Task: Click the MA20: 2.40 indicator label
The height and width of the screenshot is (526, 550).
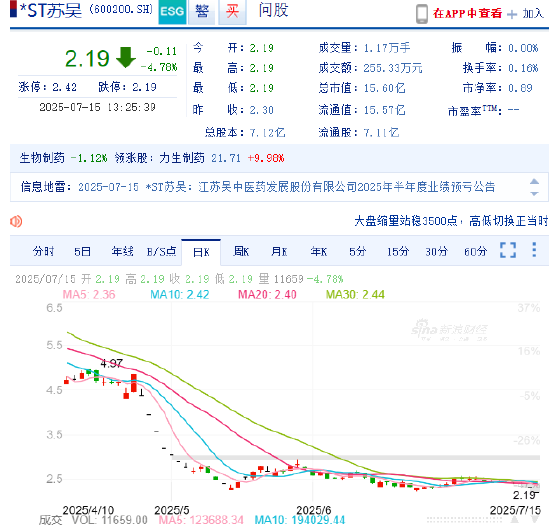Action: pos(267,294)
